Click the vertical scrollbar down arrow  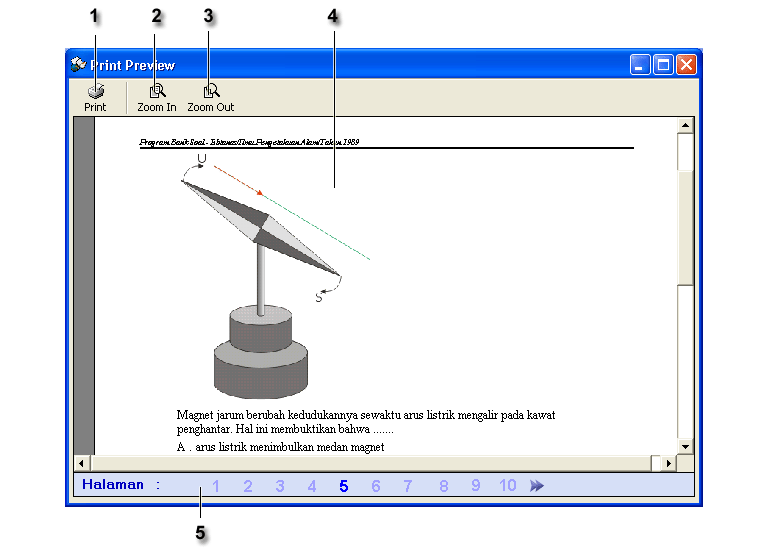pos(685,446)
